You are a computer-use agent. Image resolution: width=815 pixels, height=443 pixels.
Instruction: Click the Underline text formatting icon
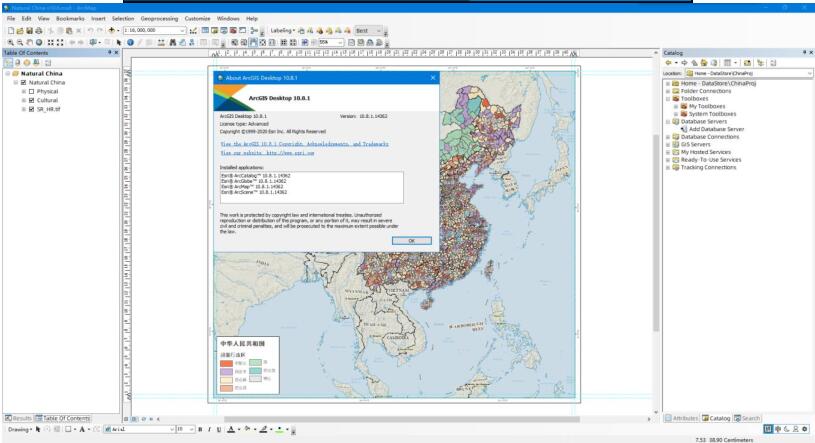pyautogui.click(x=219, y=429)
